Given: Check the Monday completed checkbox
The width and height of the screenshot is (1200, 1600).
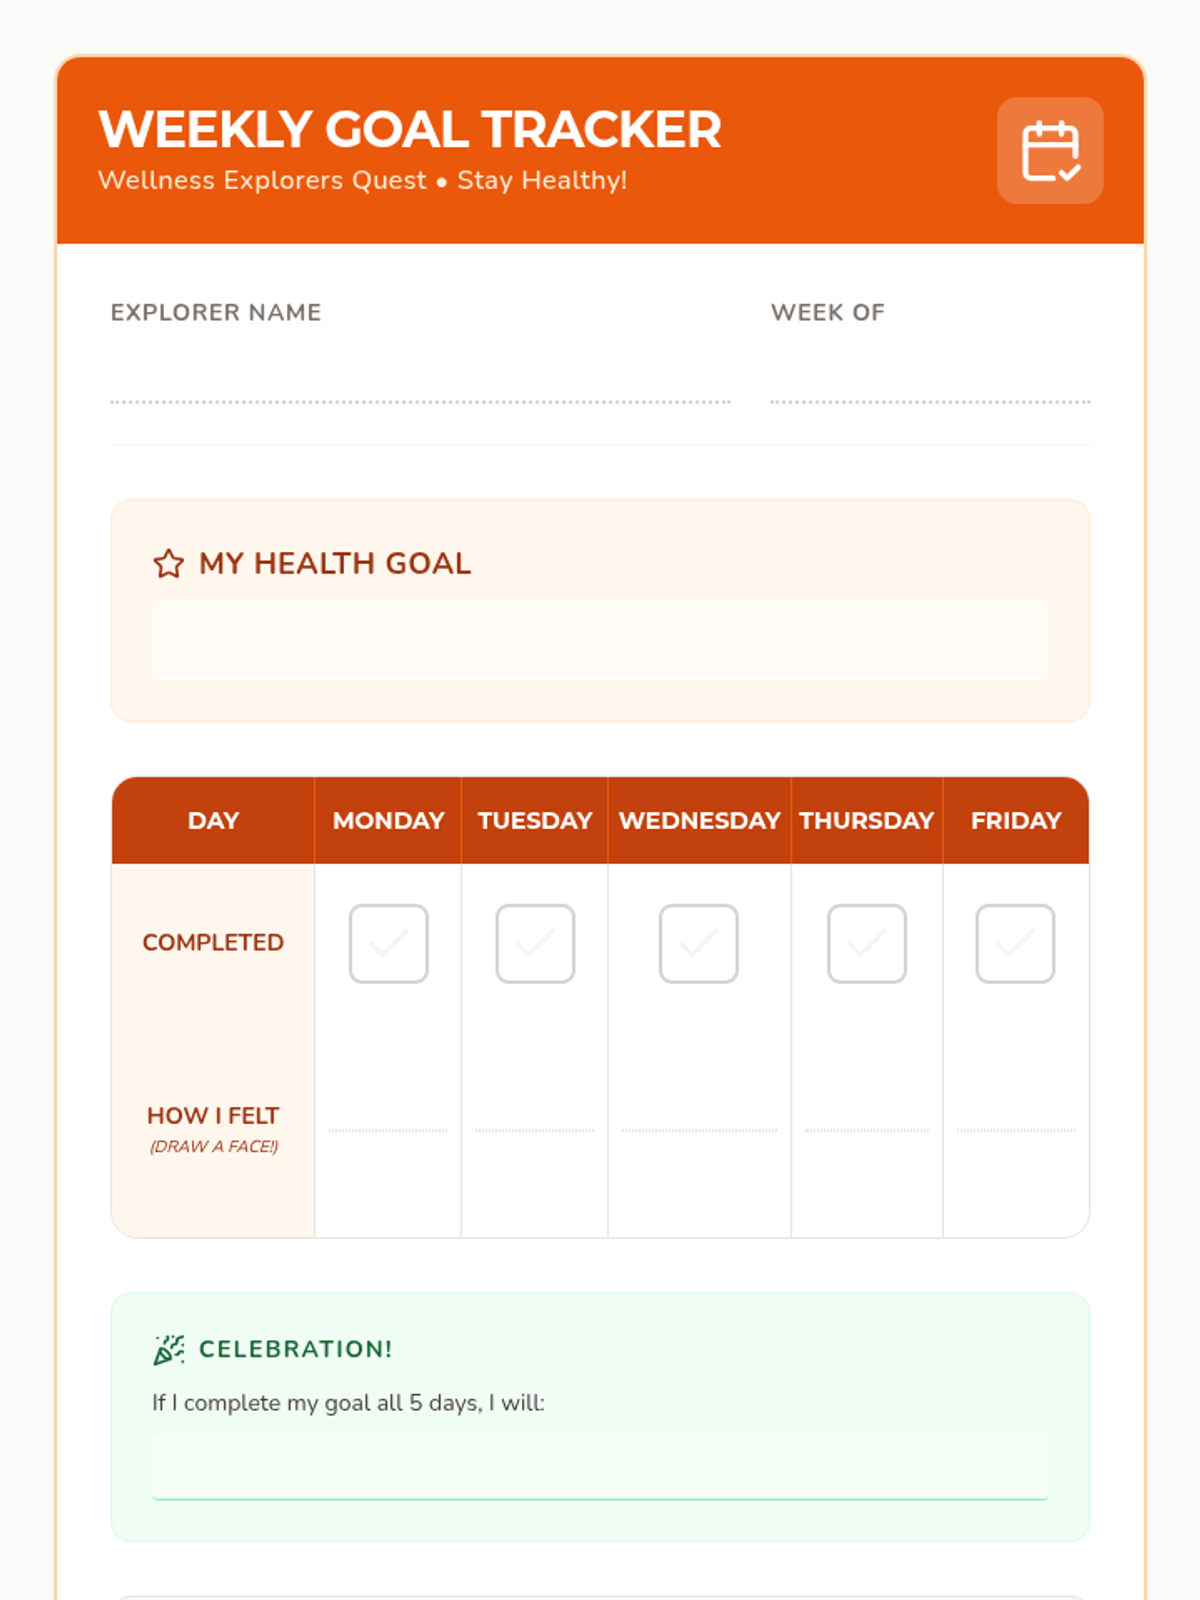Looking at the screenshot, I should coord(389,944).
